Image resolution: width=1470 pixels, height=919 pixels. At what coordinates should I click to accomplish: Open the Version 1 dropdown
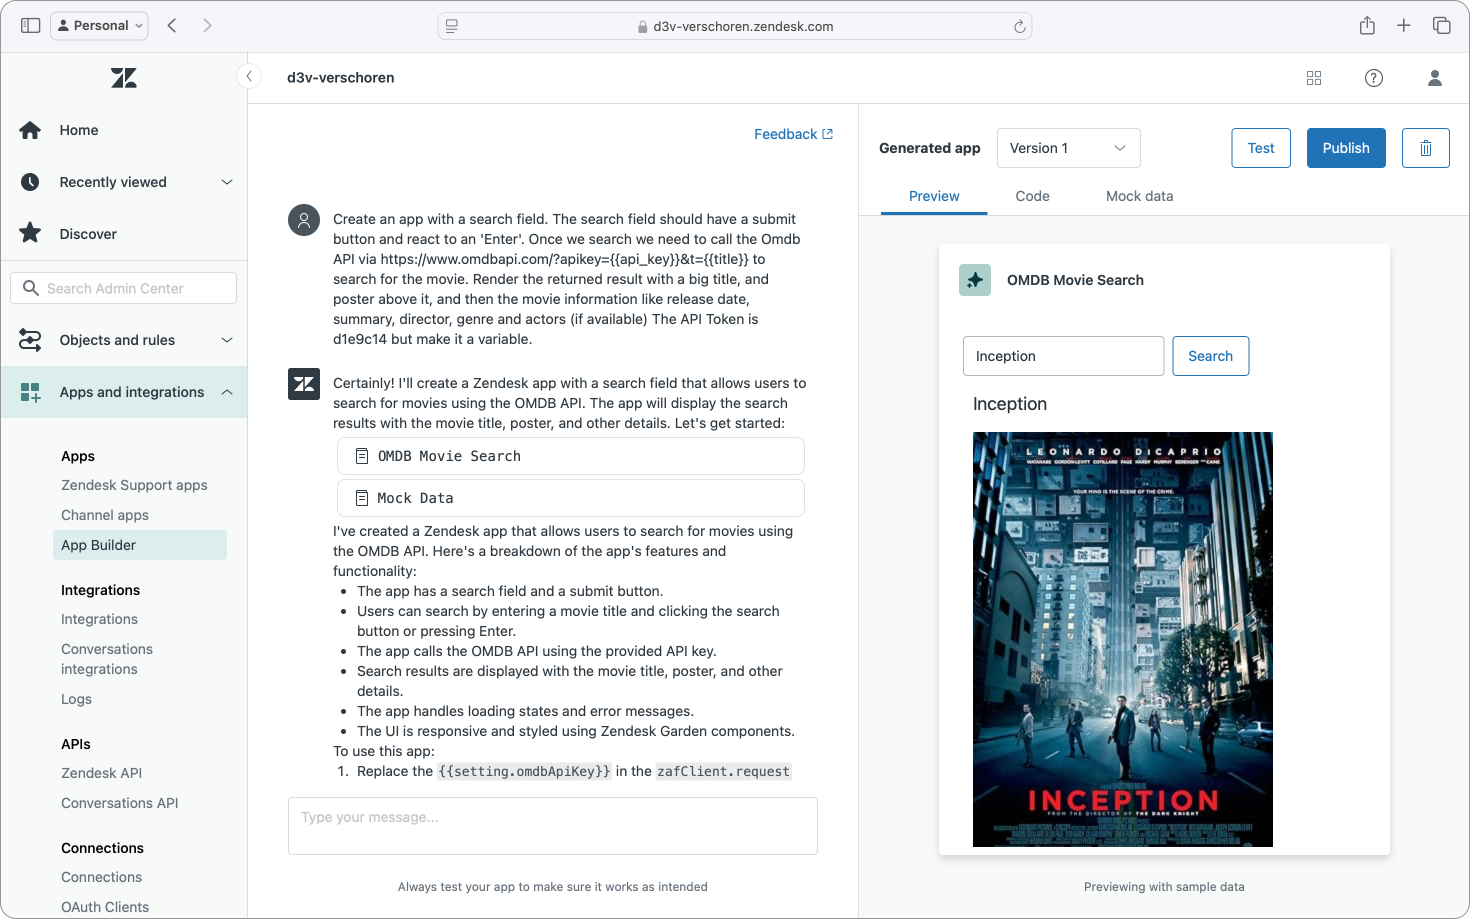coord(1068,148)
